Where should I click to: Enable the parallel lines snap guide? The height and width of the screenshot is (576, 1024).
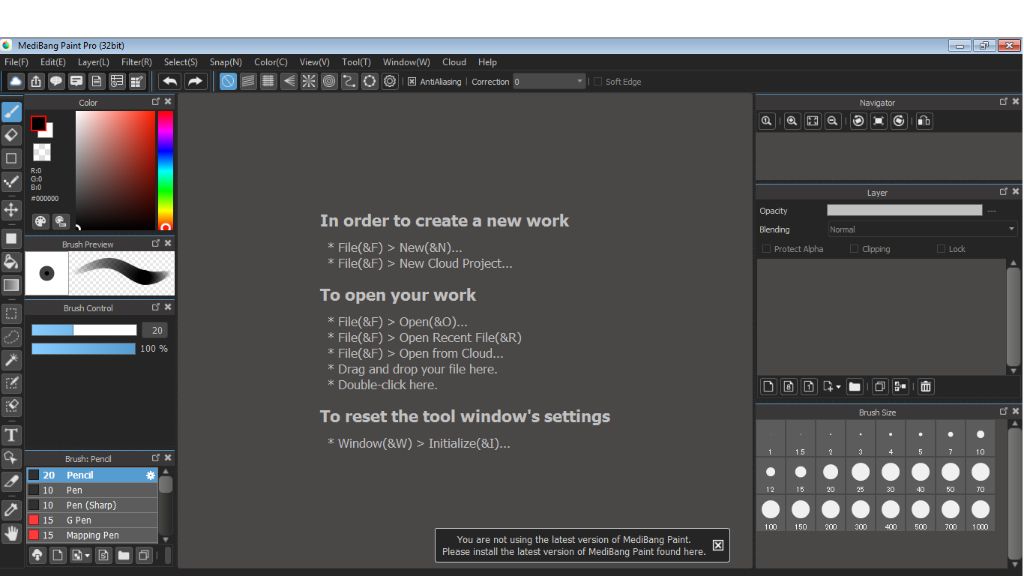point(248,82)
